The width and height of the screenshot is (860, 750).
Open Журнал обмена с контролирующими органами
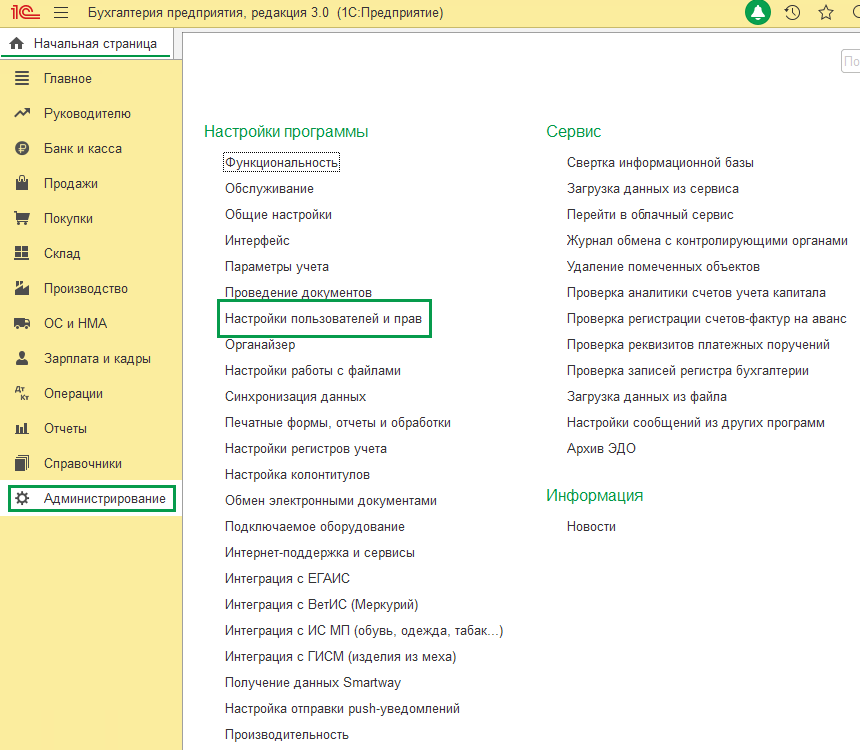(x=707, y=240)
